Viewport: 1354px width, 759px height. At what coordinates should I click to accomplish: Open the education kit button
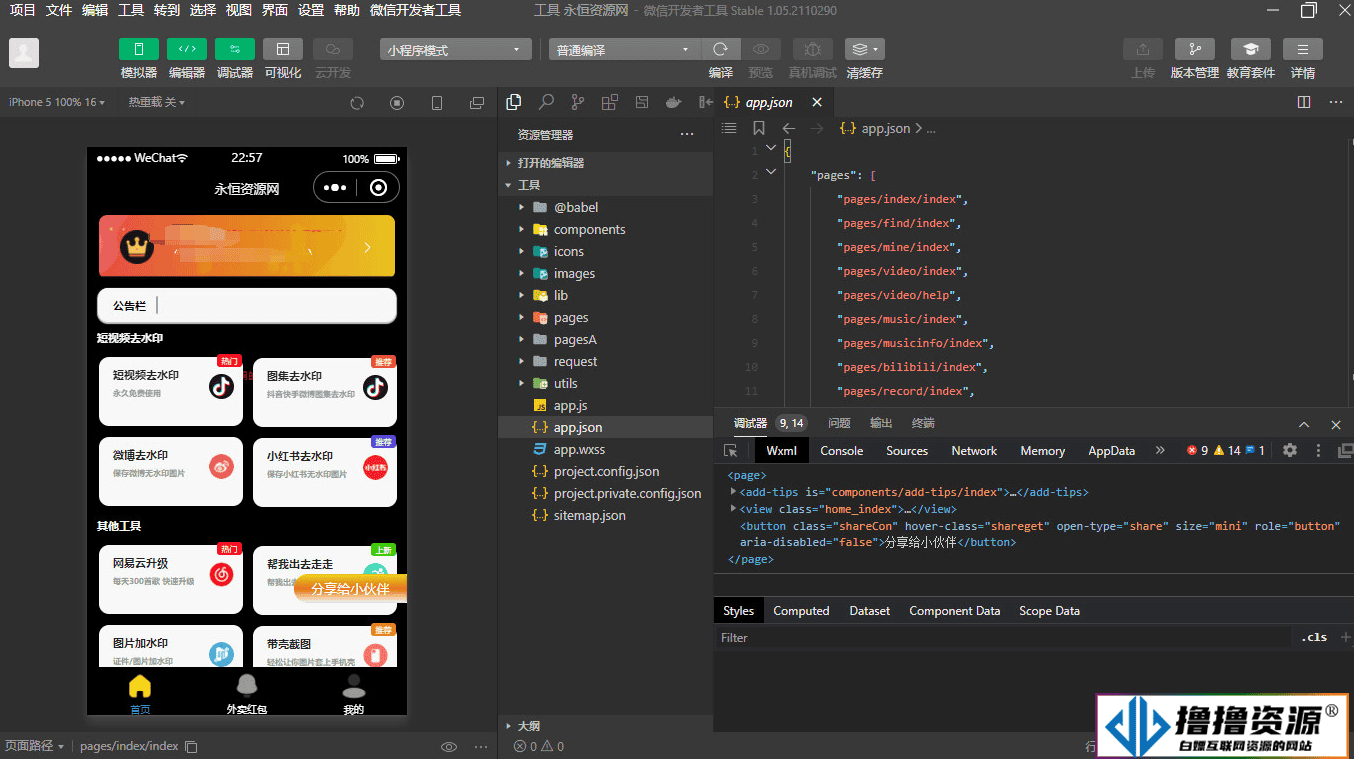click(1251, 49)
